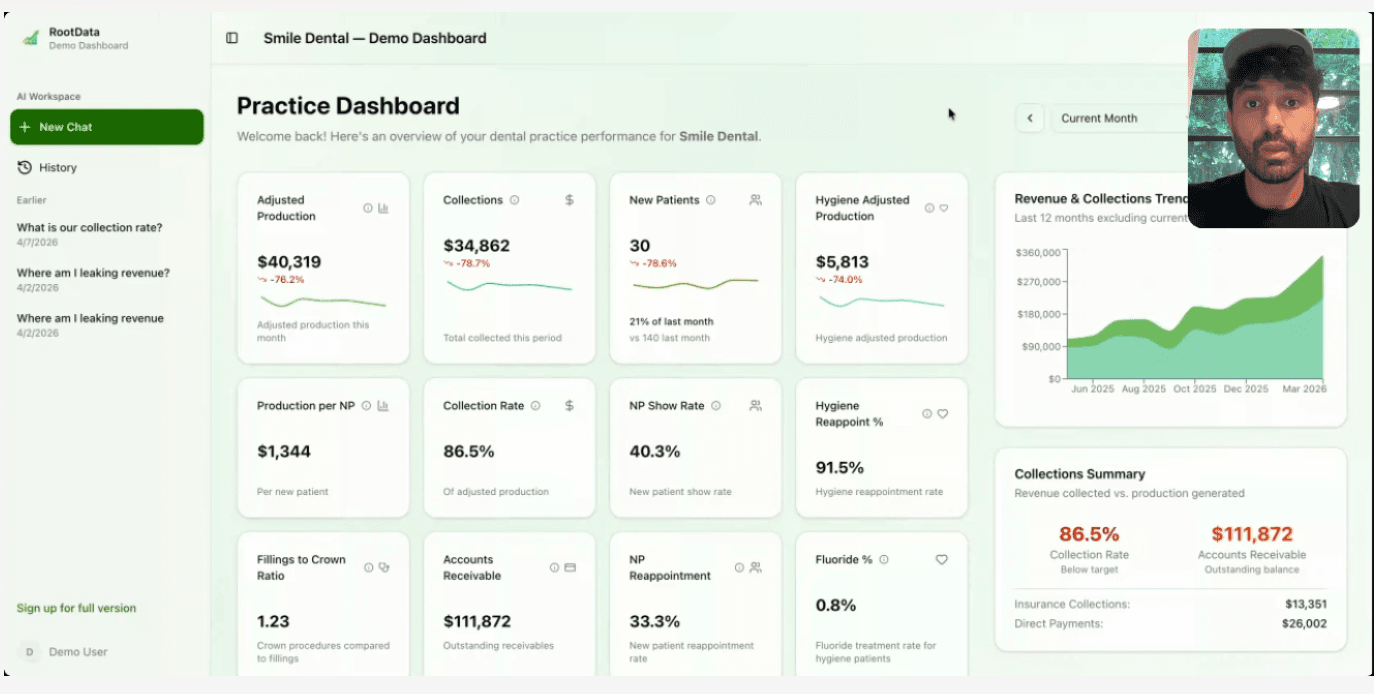
Task: Open the 'Where am I leaking revenue?' chat
Action: pos(94,273)
